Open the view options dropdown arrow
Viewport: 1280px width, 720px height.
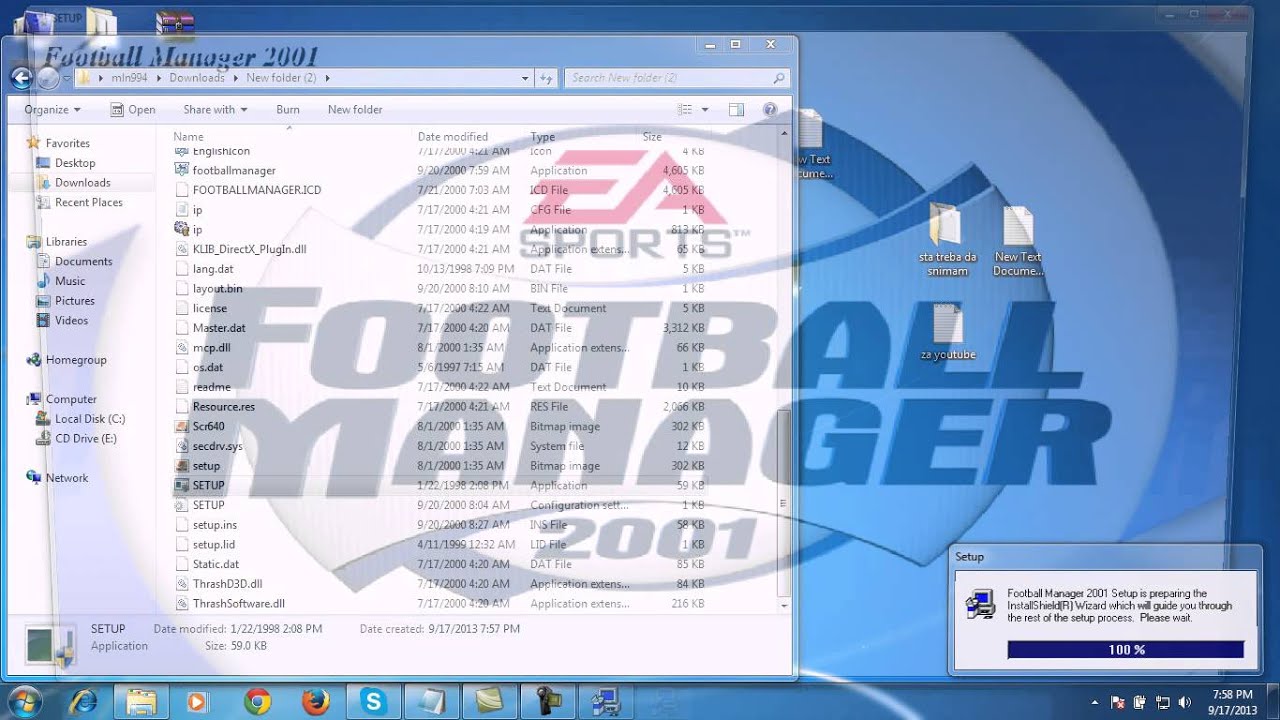coord(705,109)
